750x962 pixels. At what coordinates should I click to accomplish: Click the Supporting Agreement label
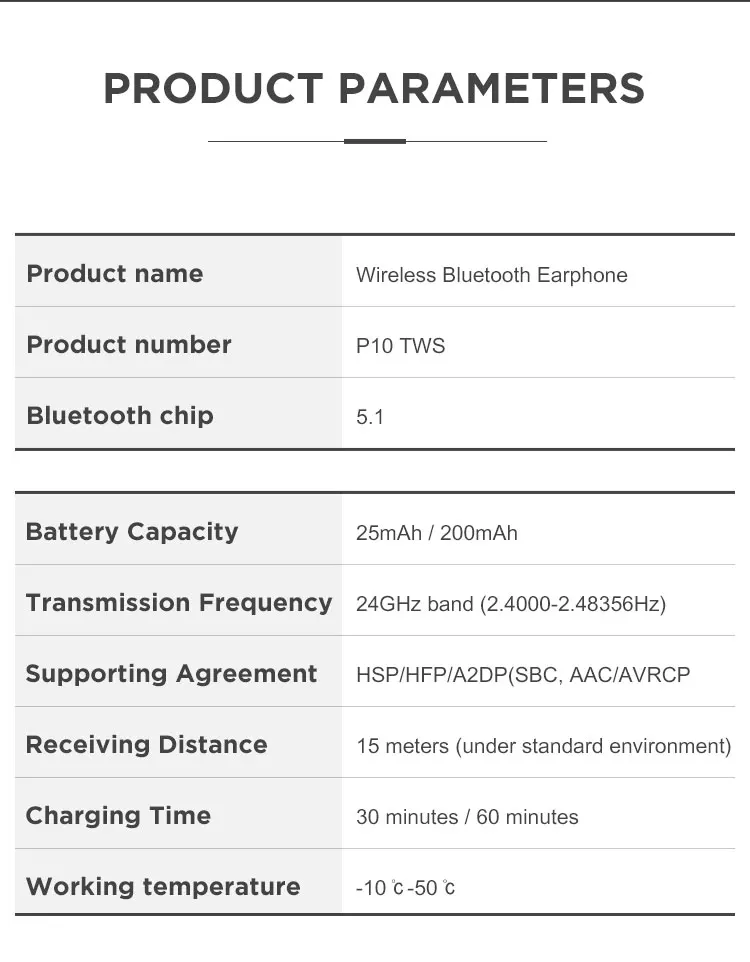click(171, 674)
